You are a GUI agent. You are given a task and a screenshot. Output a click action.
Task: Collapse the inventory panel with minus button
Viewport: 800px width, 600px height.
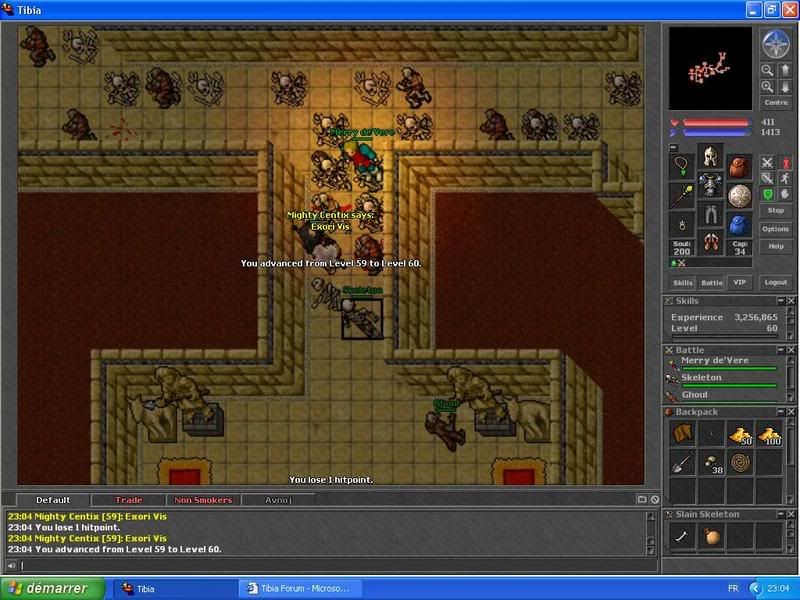click(673, 147)
